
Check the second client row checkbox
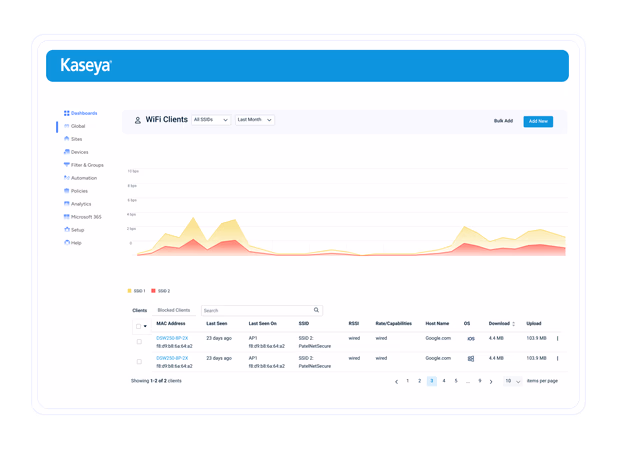point(139,361)
